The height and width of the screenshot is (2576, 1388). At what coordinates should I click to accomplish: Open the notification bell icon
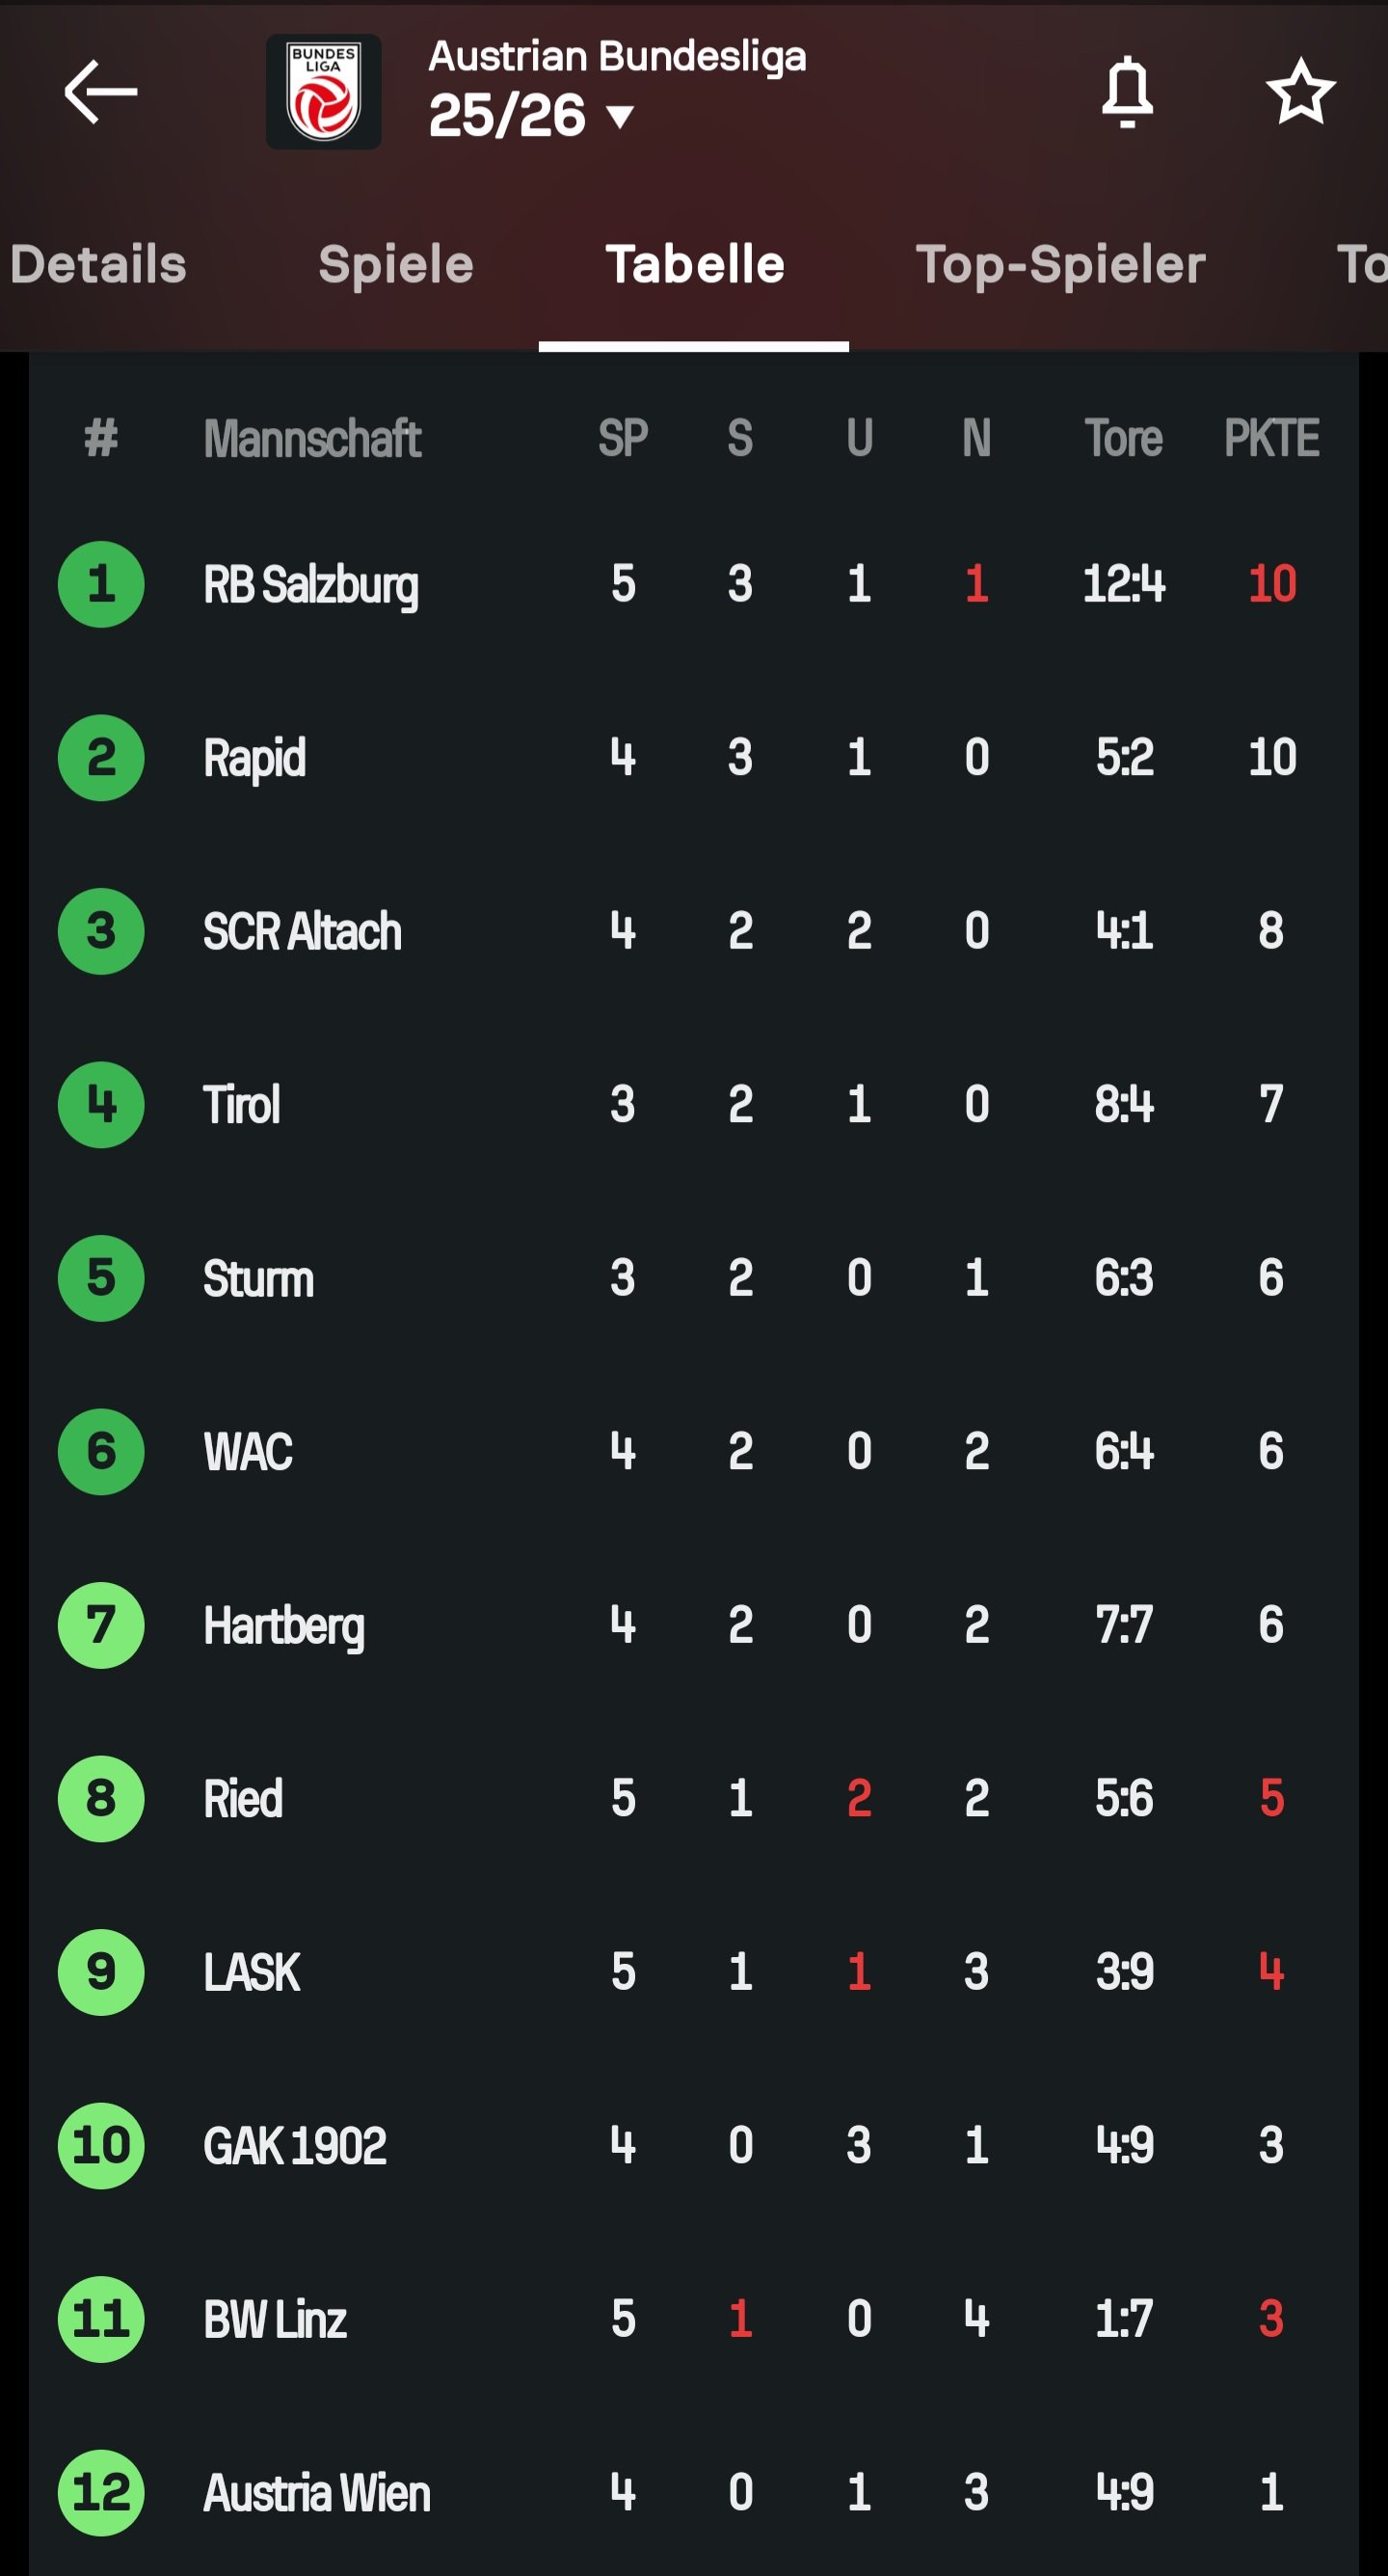click(x=1127, y=92)
